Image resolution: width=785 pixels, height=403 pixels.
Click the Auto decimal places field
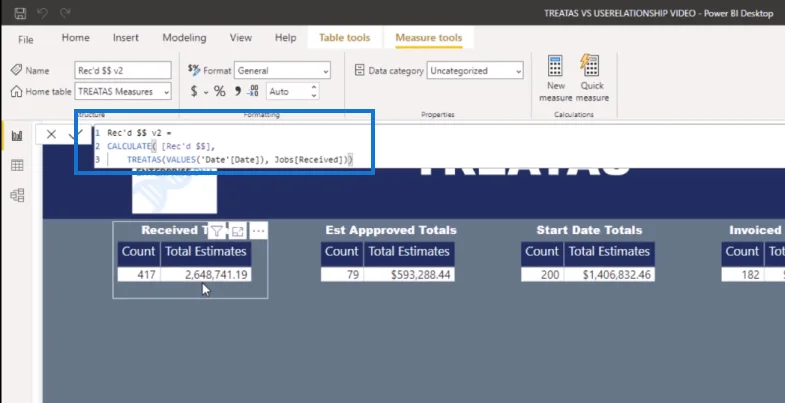point(287,92)
